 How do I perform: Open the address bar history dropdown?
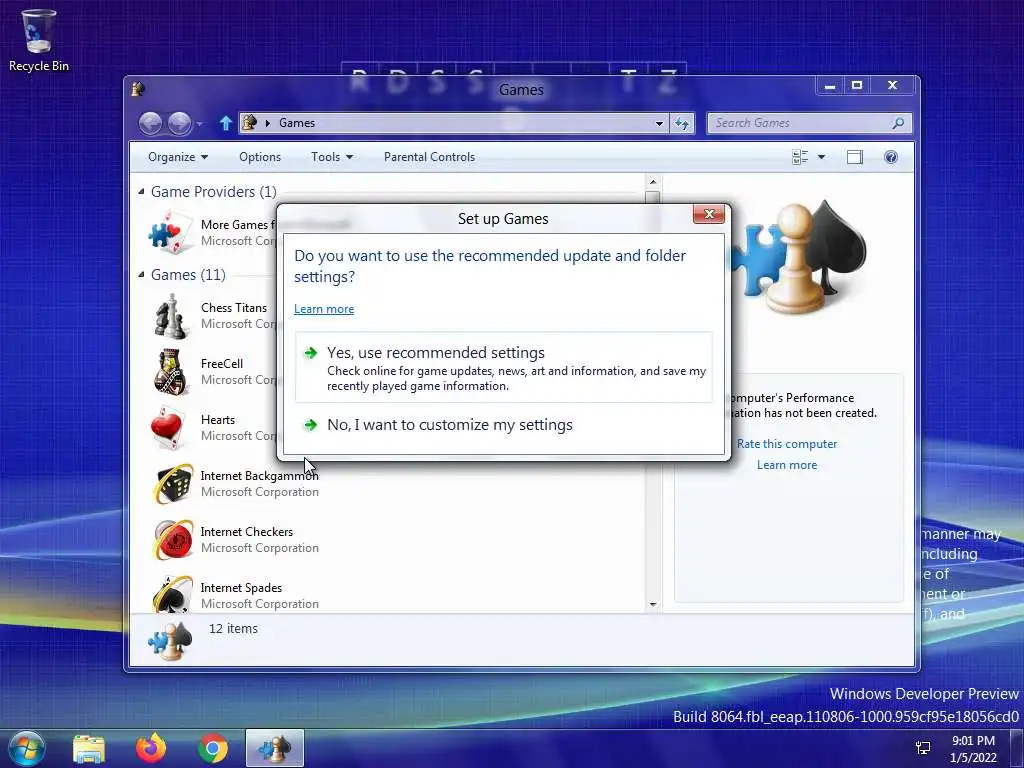point(659,123)
